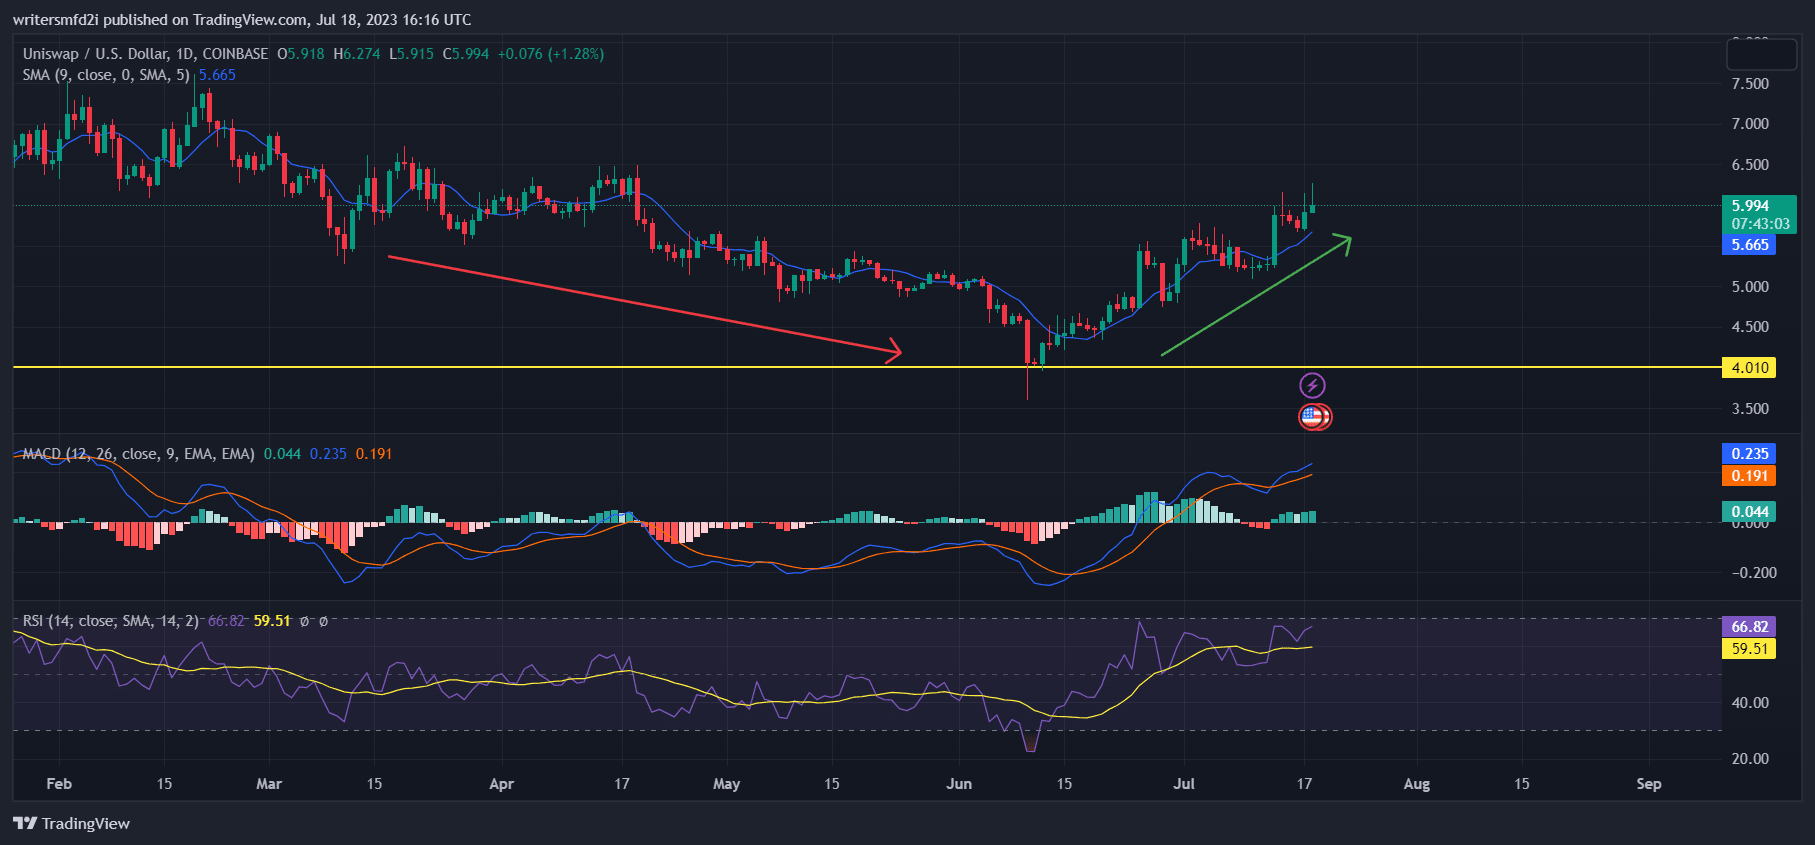The width and height of the screenshot is (1815, 845).
Task: Click the orange 0.191 signal value label
Action: [x=1749, y=476]
